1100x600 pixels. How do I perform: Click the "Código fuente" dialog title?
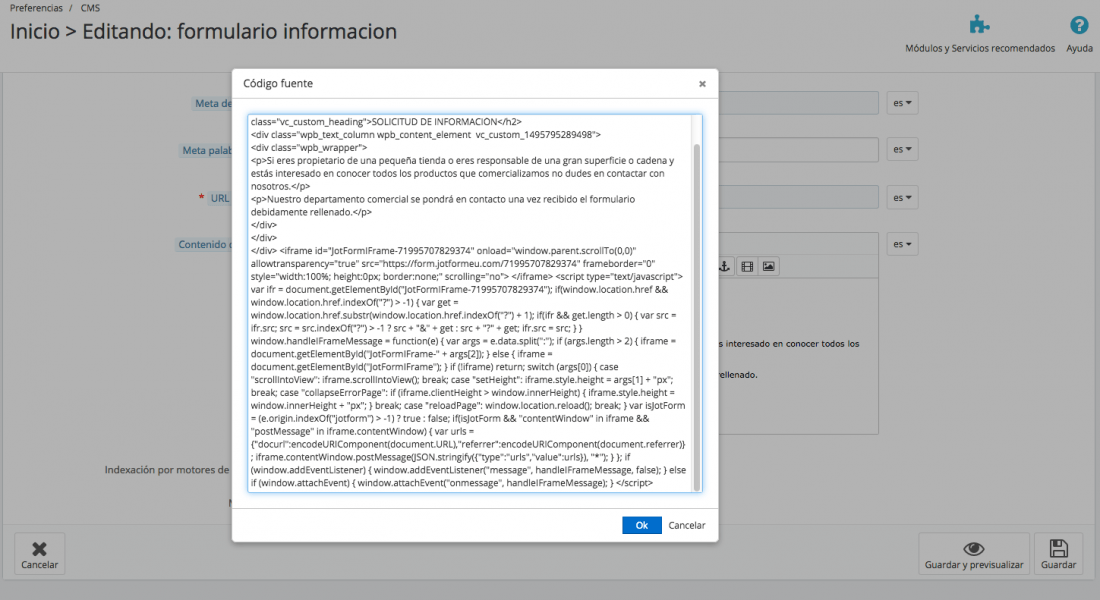[278, 84]
